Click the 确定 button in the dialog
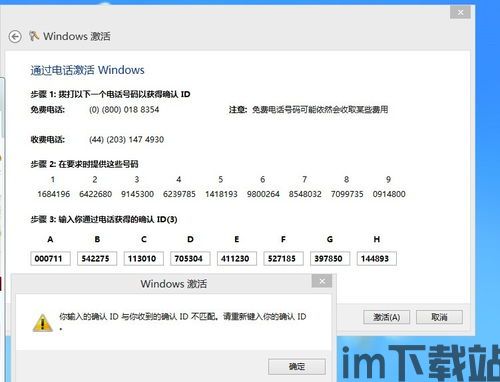 (297, 367)
